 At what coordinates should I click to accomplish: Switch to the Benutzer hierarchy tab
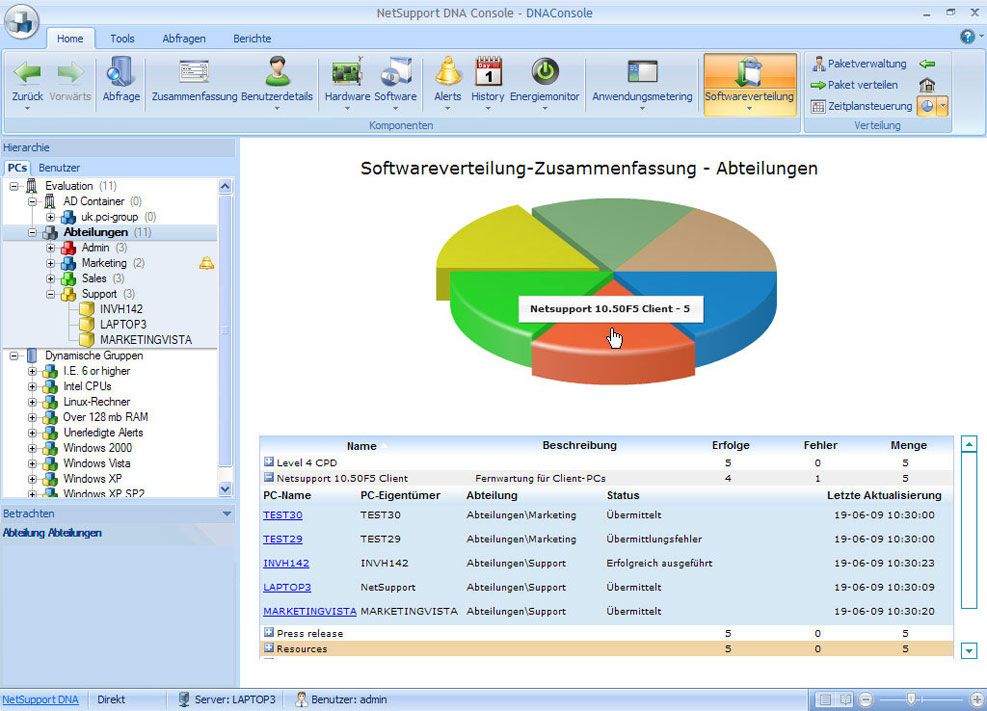point(58,167)
